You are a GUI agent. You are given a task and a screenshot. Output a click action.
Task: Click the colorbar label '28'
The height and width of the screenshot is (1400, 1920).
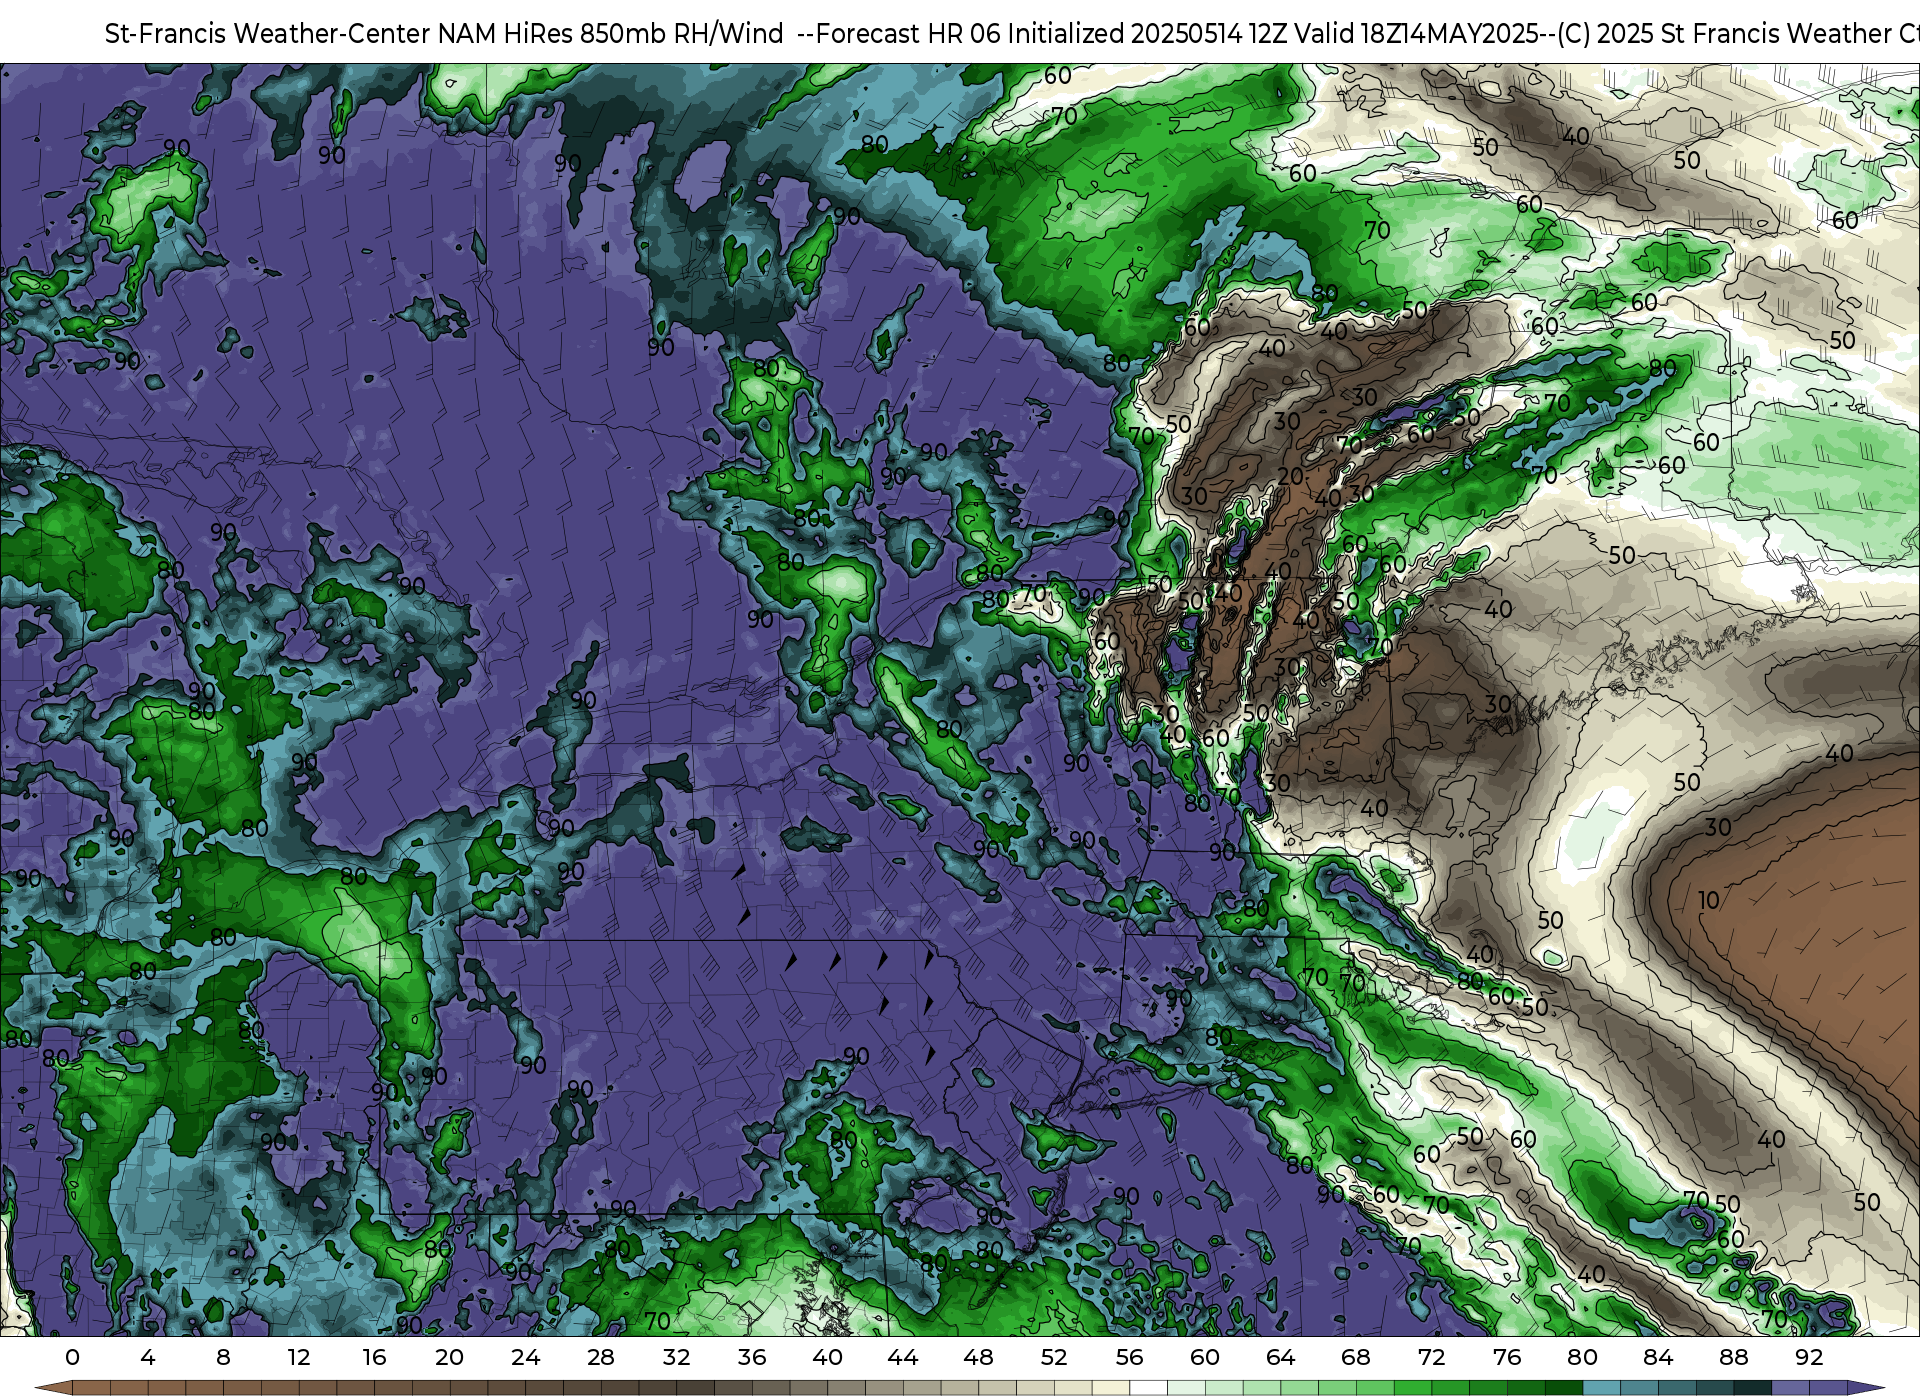pyautogui.click(x=601, y=1357)
